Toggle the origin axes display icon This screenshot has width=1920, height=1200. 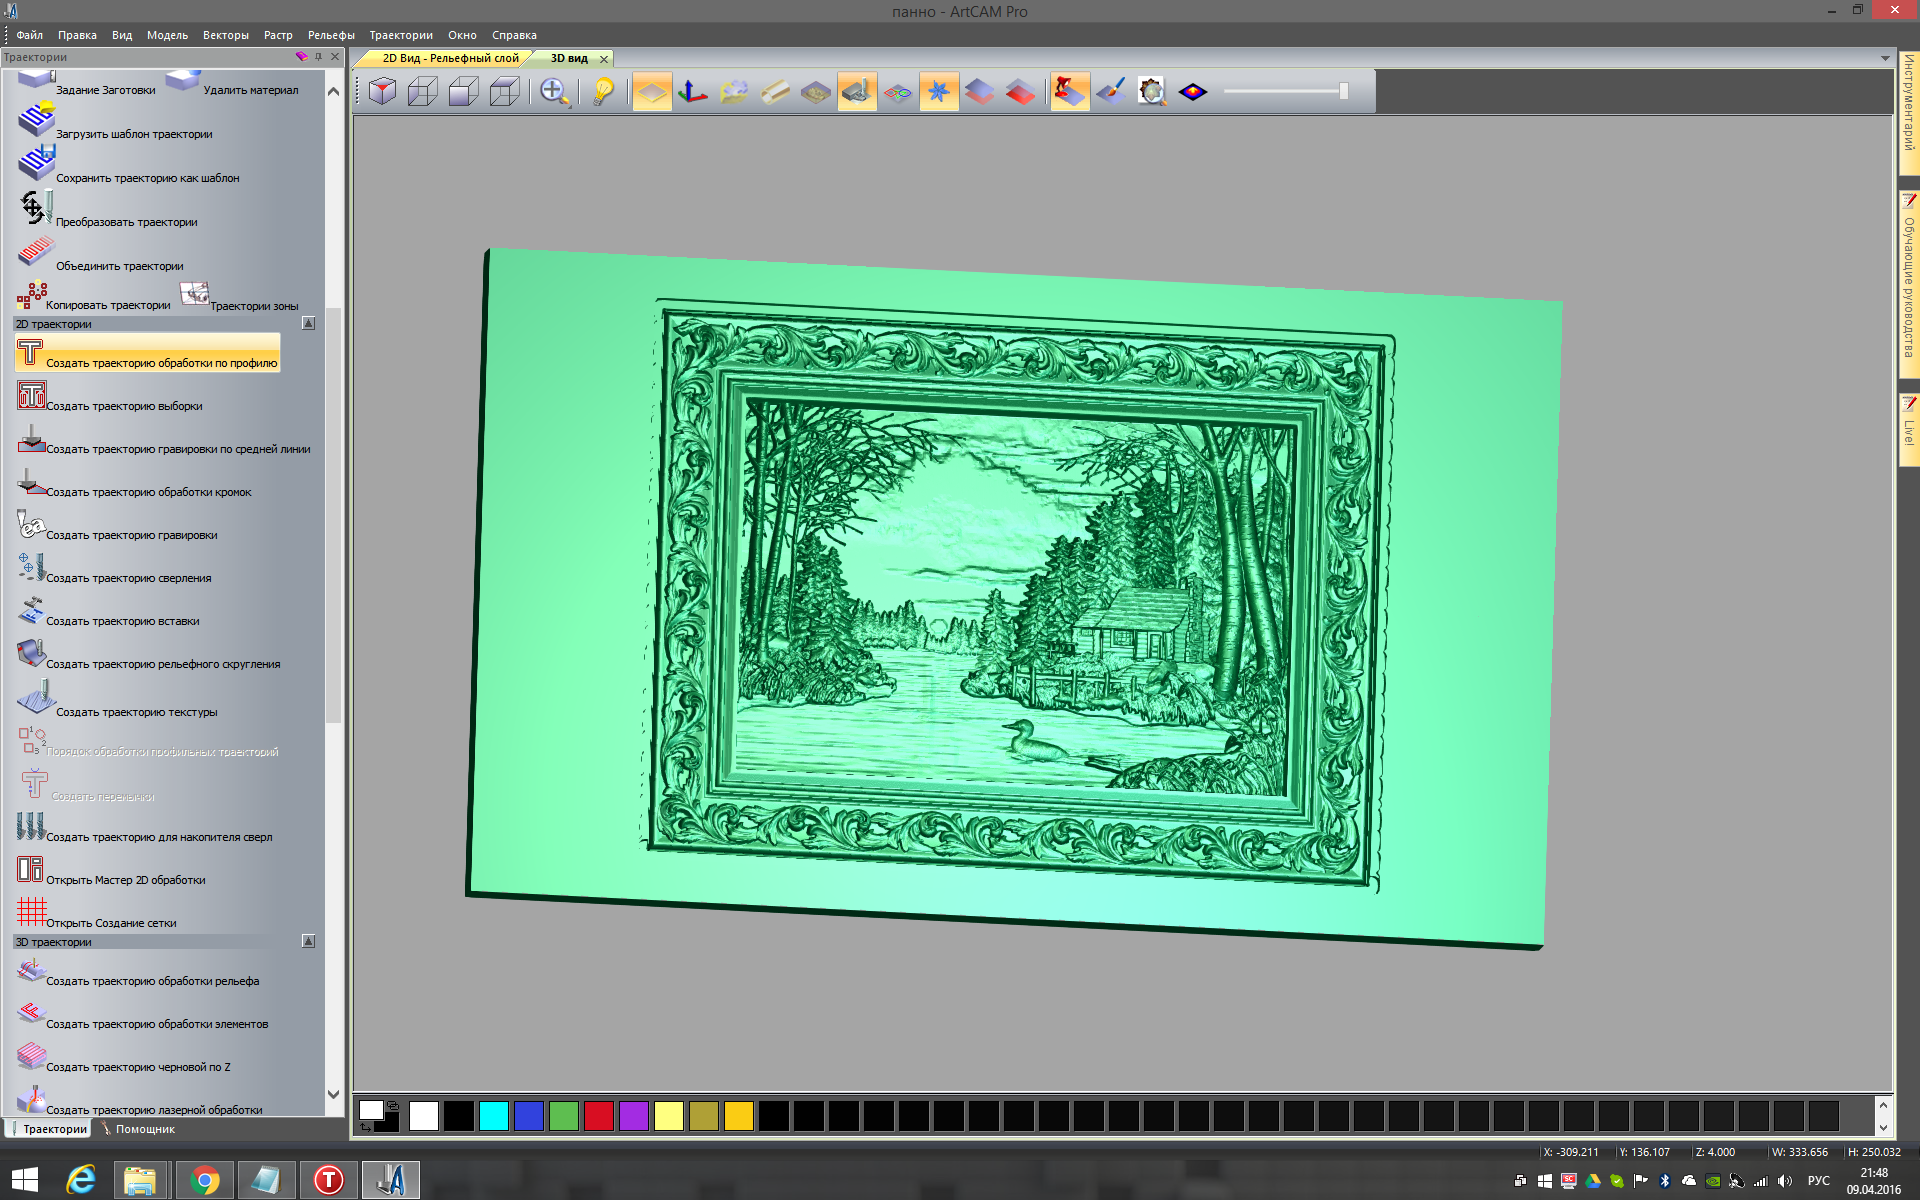[692, 92]
